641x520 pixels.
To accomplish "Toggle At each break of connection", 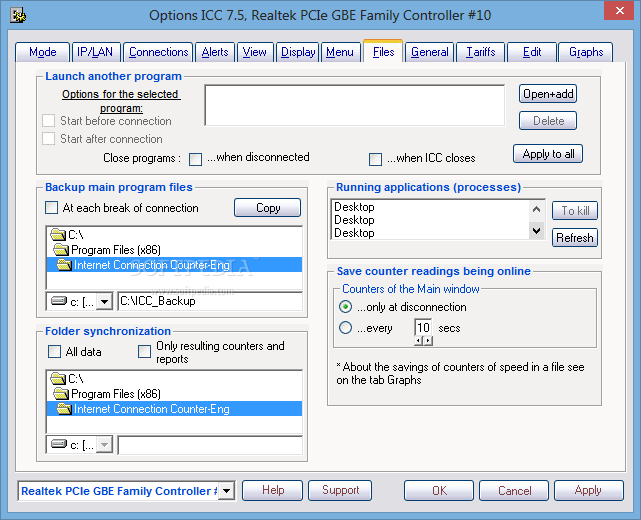I will coord(52,208).
